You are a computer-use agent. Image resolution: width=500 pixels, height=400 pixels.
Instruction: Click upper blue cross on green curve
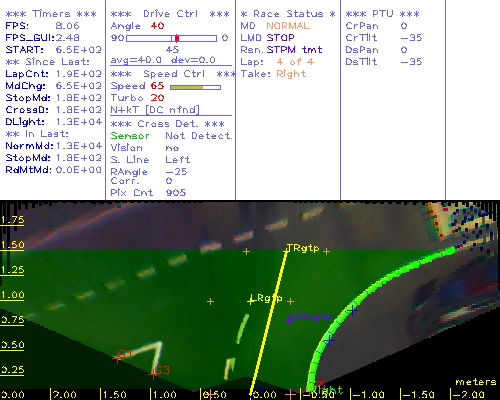tap(353, 311)
